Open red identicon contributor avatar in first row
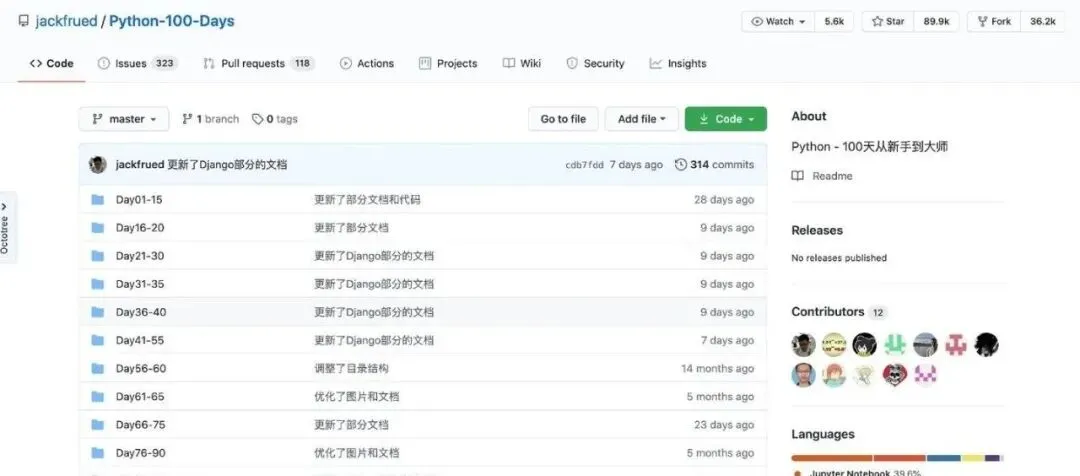 (955, 344)
